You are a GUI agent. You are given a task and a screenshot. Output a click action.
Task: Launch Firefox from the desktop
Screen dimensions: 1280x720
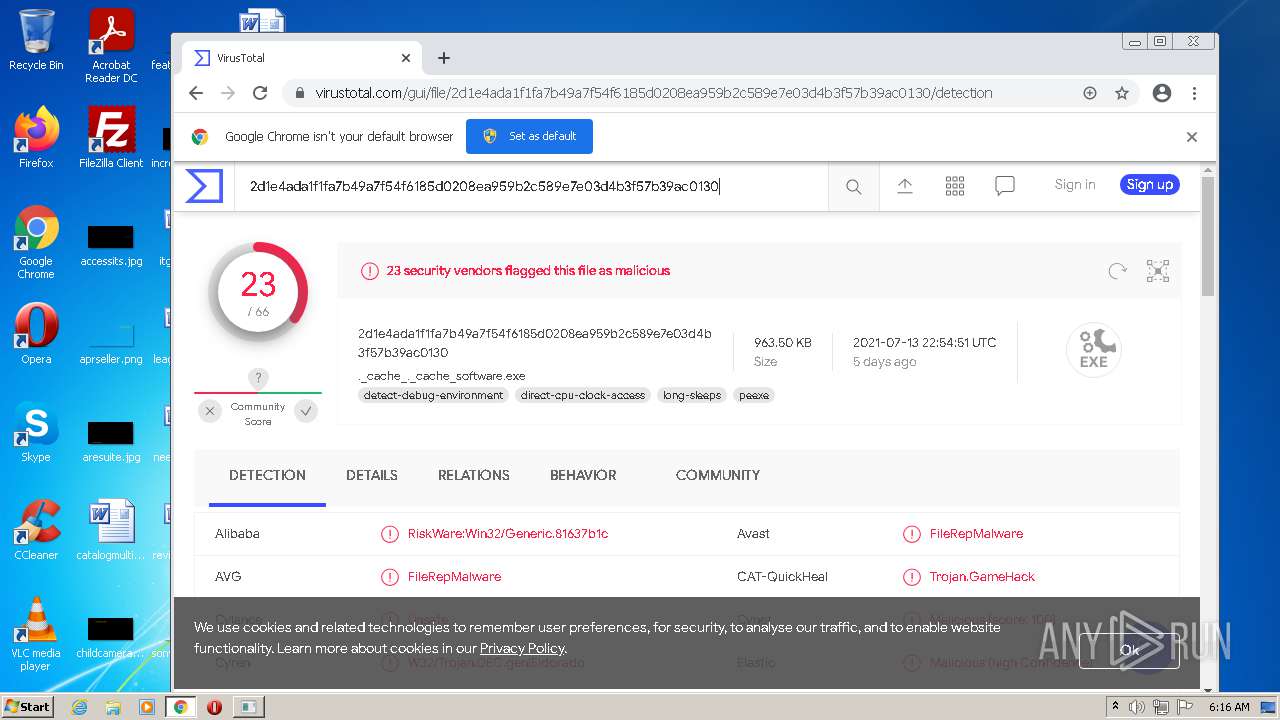tap(36, 137)
